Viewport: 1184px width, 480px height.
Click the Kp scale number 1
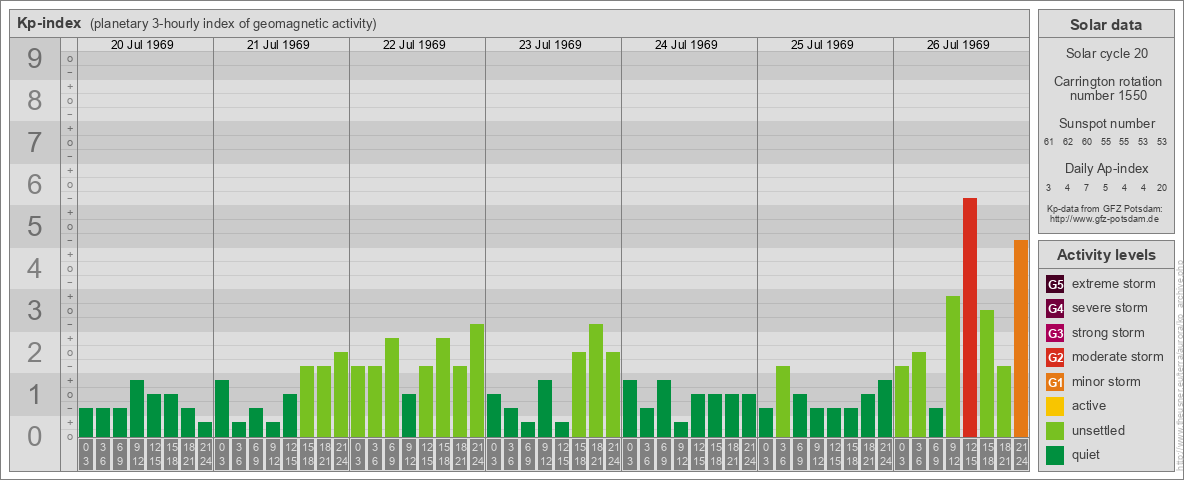[35, 395]
